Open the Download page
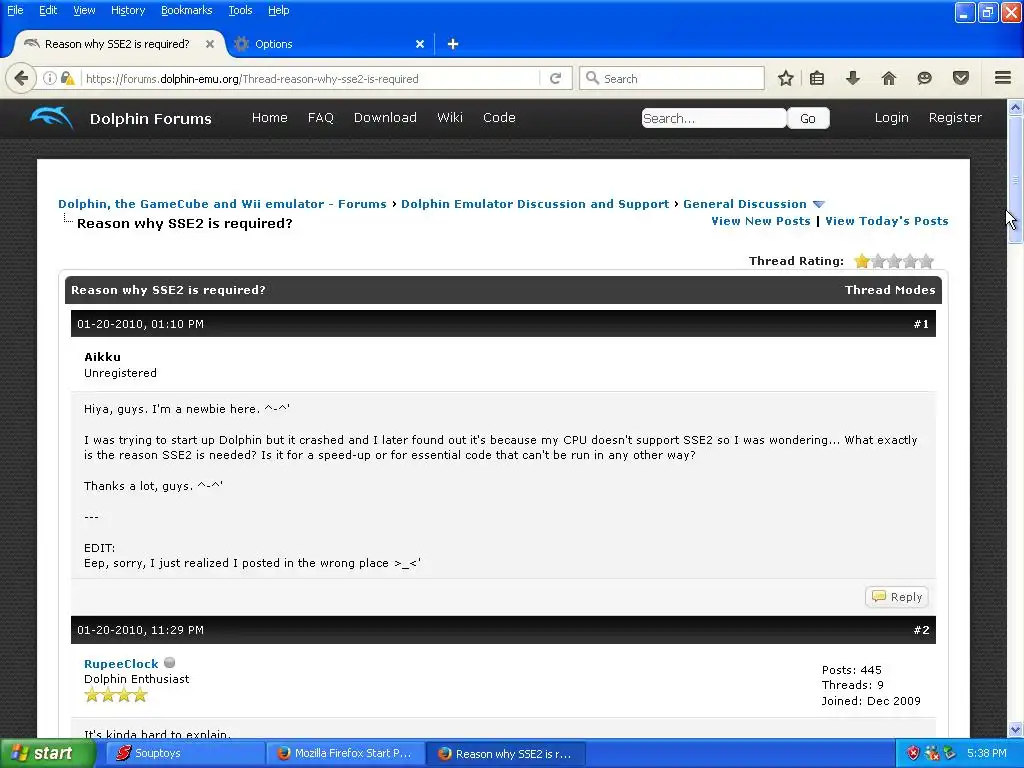The width and height of the screenshot is (1024, 768). 385,118
